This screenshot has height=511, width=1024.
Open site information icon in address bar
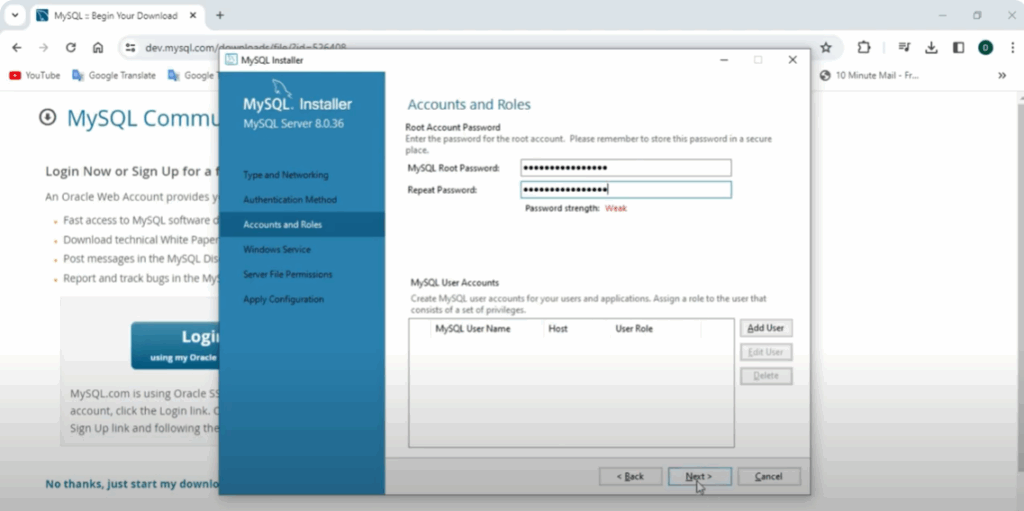[x=131, y=48]
